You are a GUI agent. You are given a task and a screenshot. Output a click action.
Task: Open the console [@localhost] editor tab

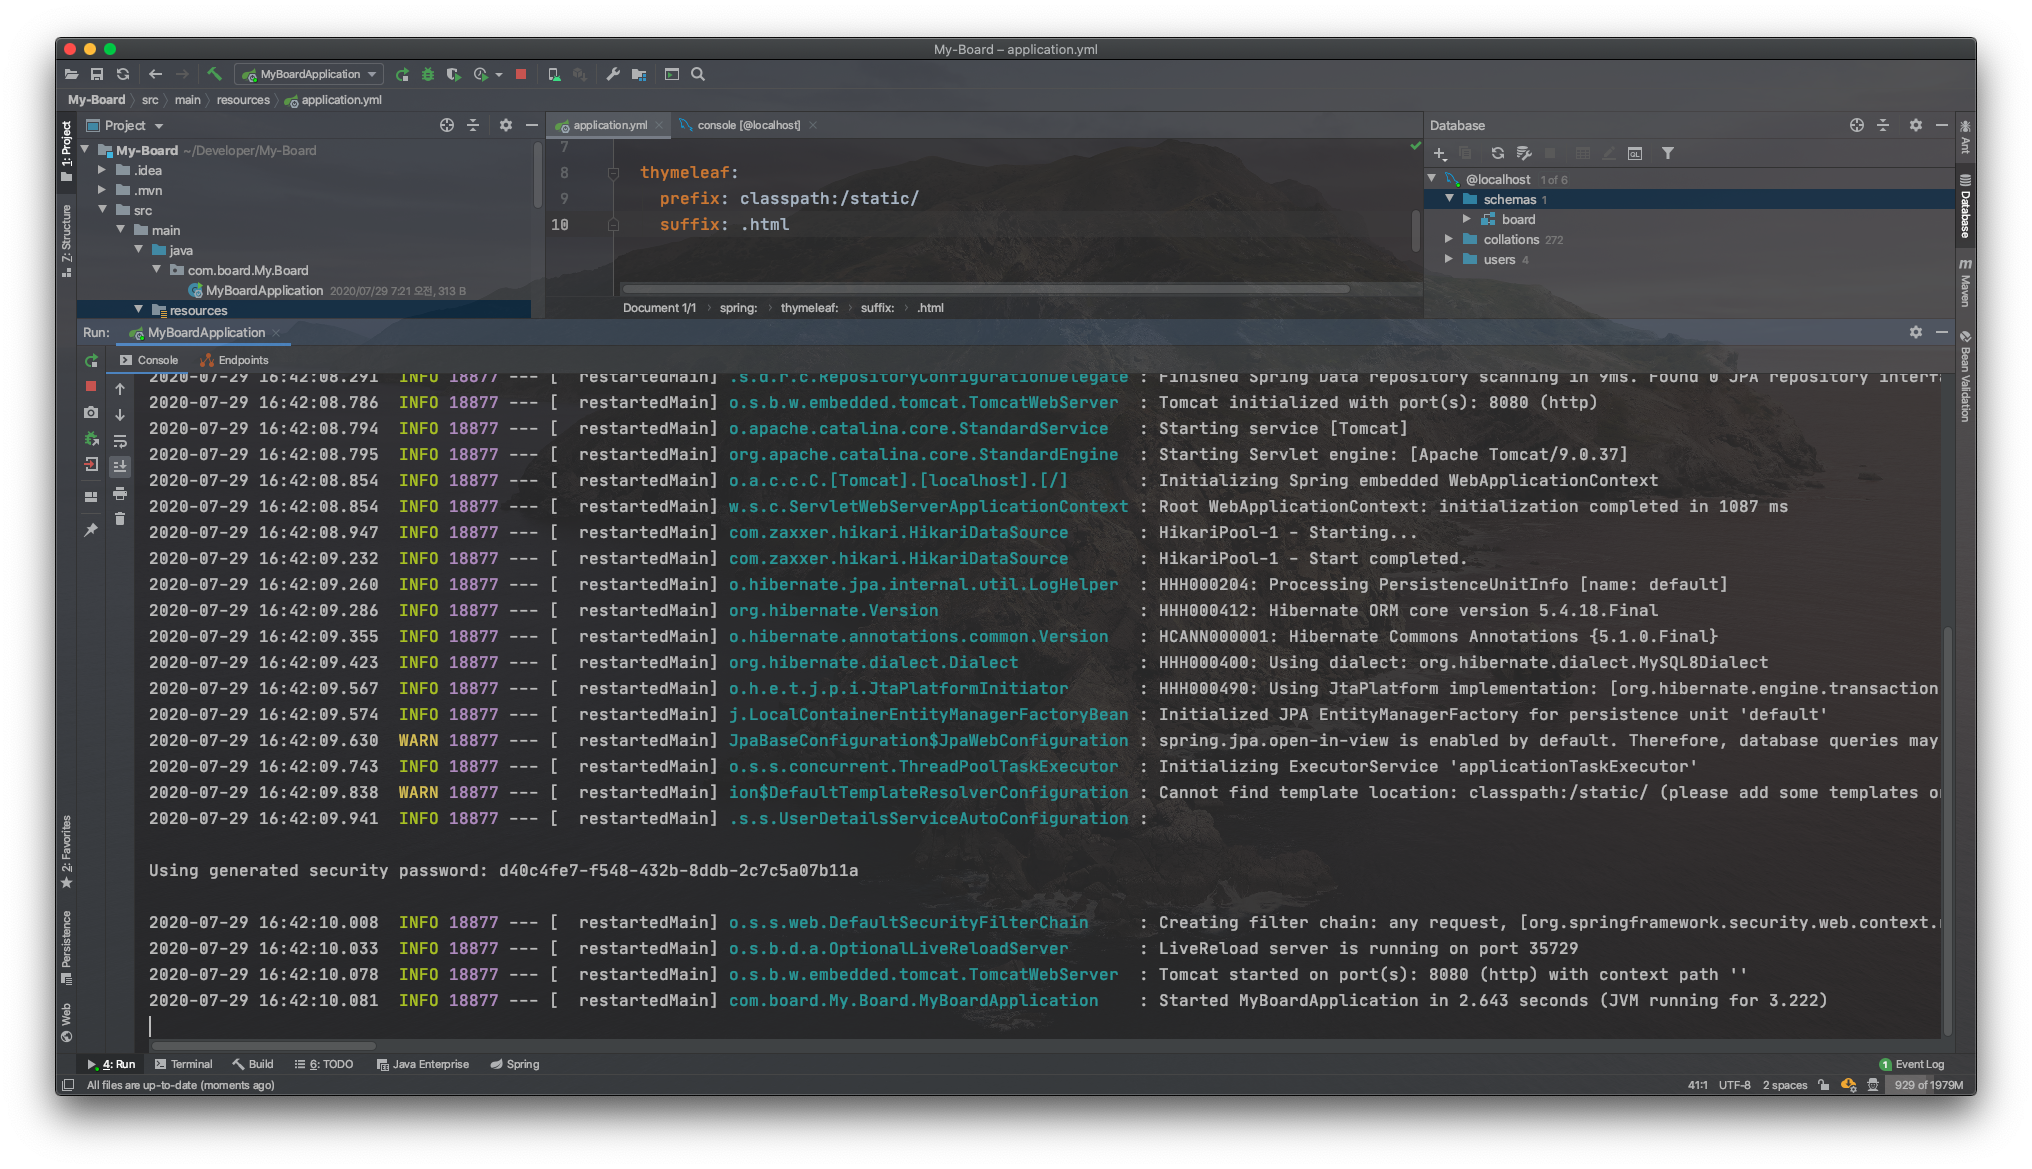[x=746, y=125]
